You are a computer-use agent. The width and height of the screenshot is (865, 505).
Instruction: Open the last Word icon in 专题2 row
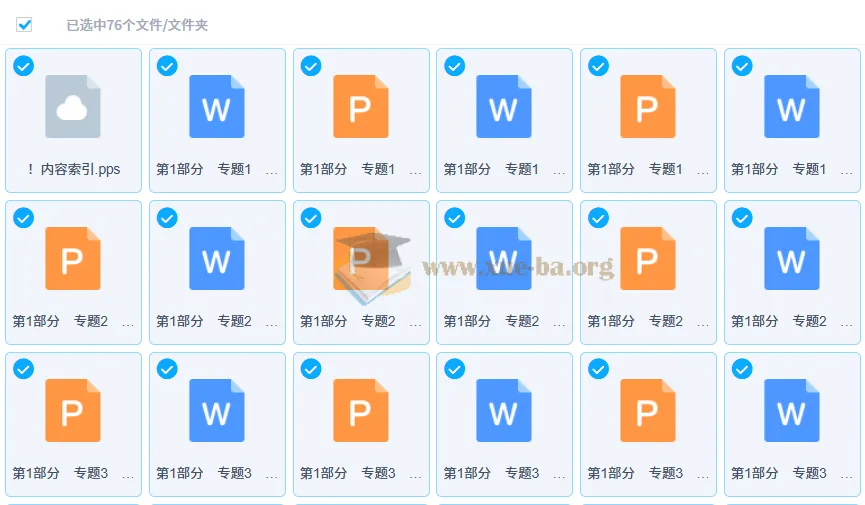[791, 259]
